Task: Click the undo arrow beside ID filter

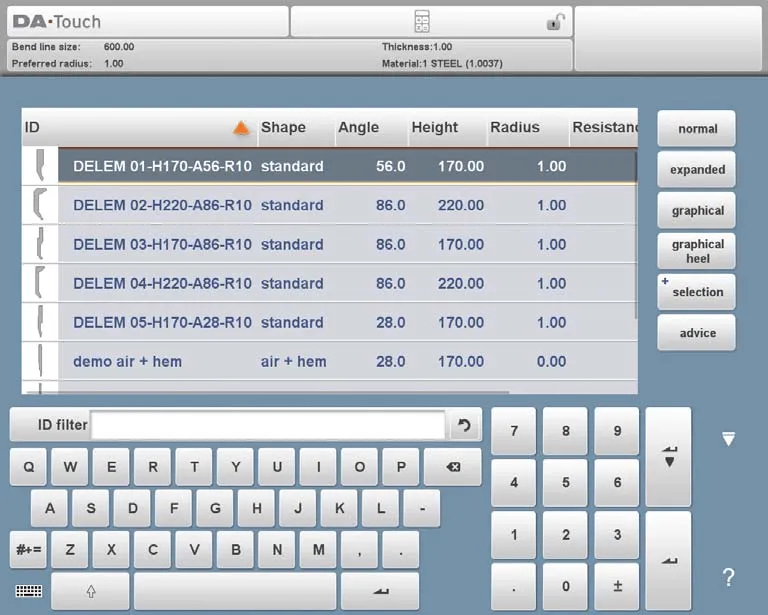Action: (464, 425)
